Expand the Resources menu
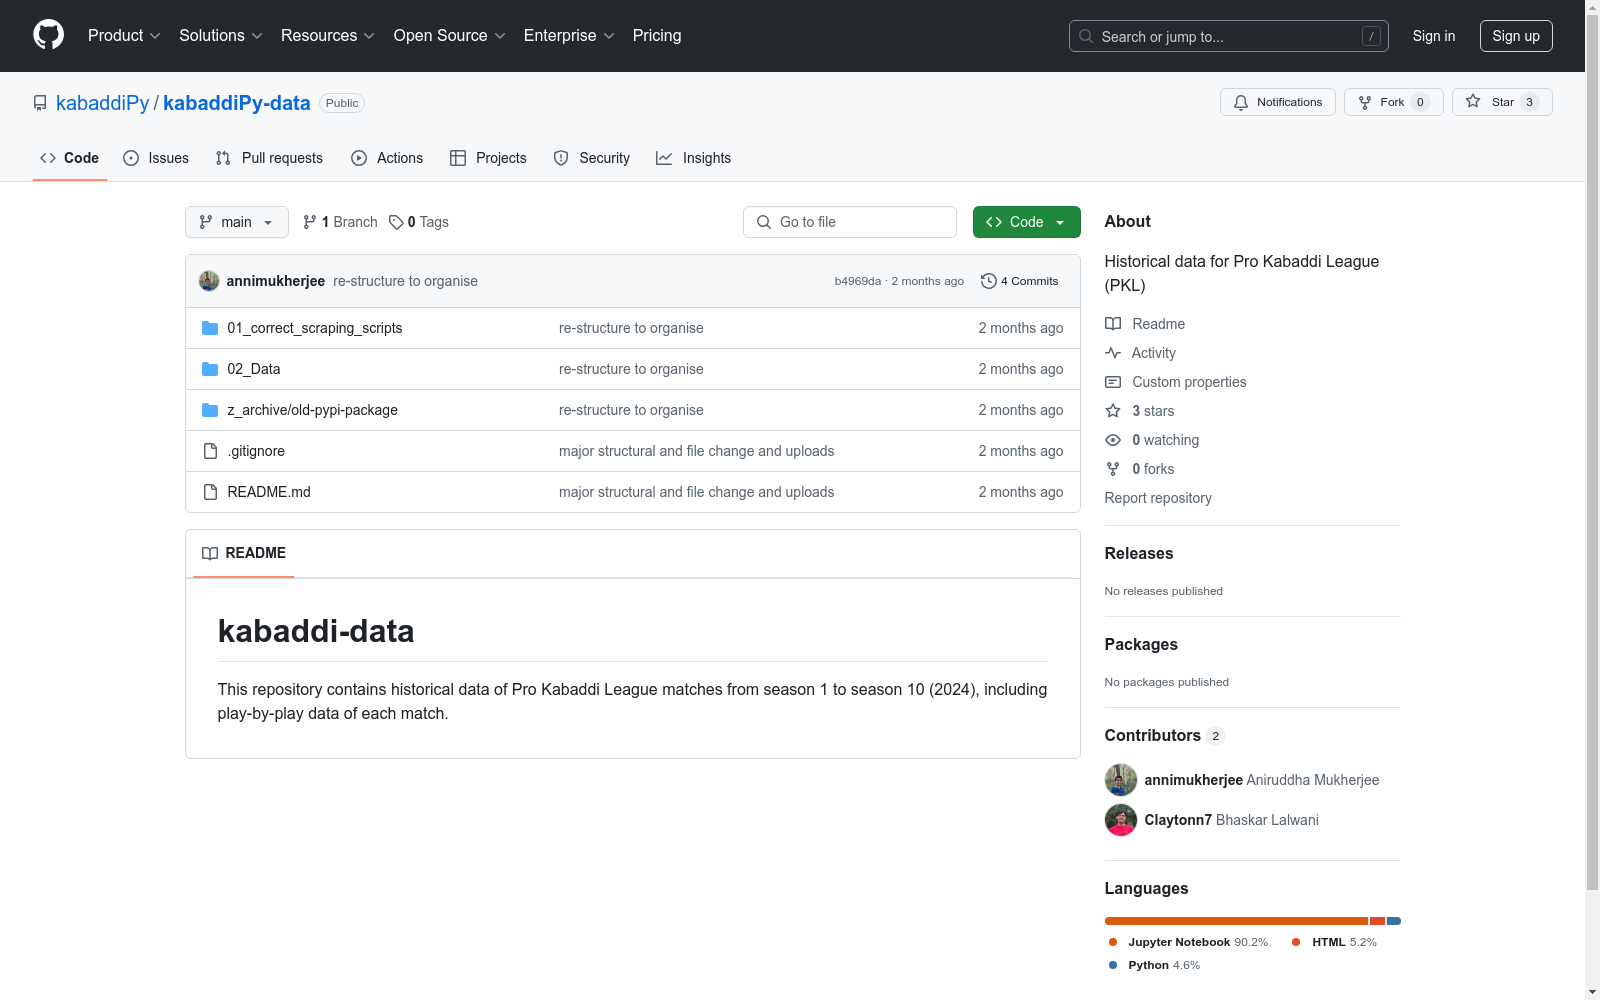This screenshot has width=1600, height=1000. click(328, 35)
